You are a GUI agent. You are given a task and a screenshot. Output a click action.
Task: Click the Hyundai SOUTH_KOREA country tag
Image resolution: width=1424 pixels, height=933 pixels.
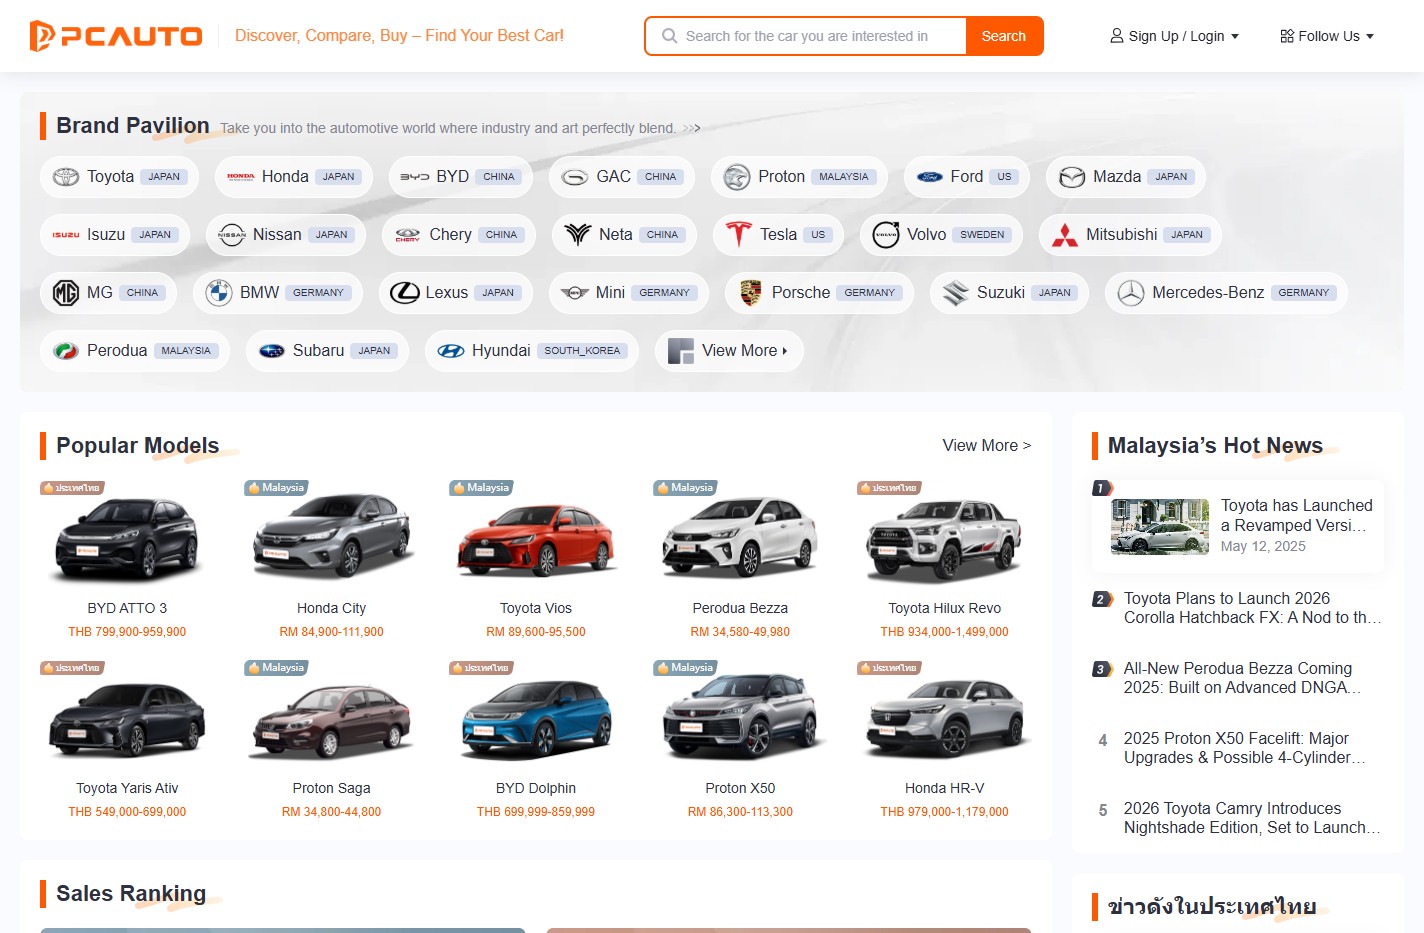coord(583,351)
